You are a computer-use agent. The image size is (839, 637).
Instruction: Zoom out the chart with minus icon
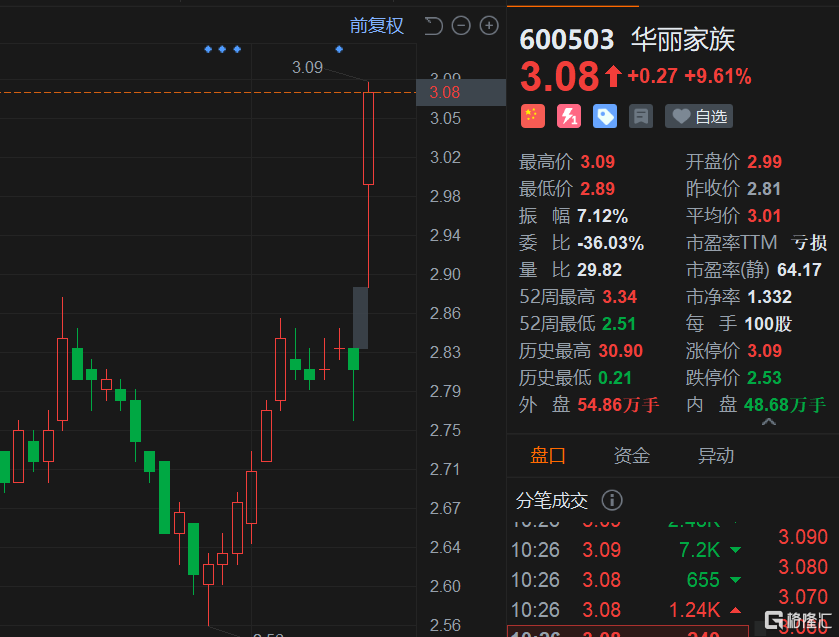click(x=461, y=26)
